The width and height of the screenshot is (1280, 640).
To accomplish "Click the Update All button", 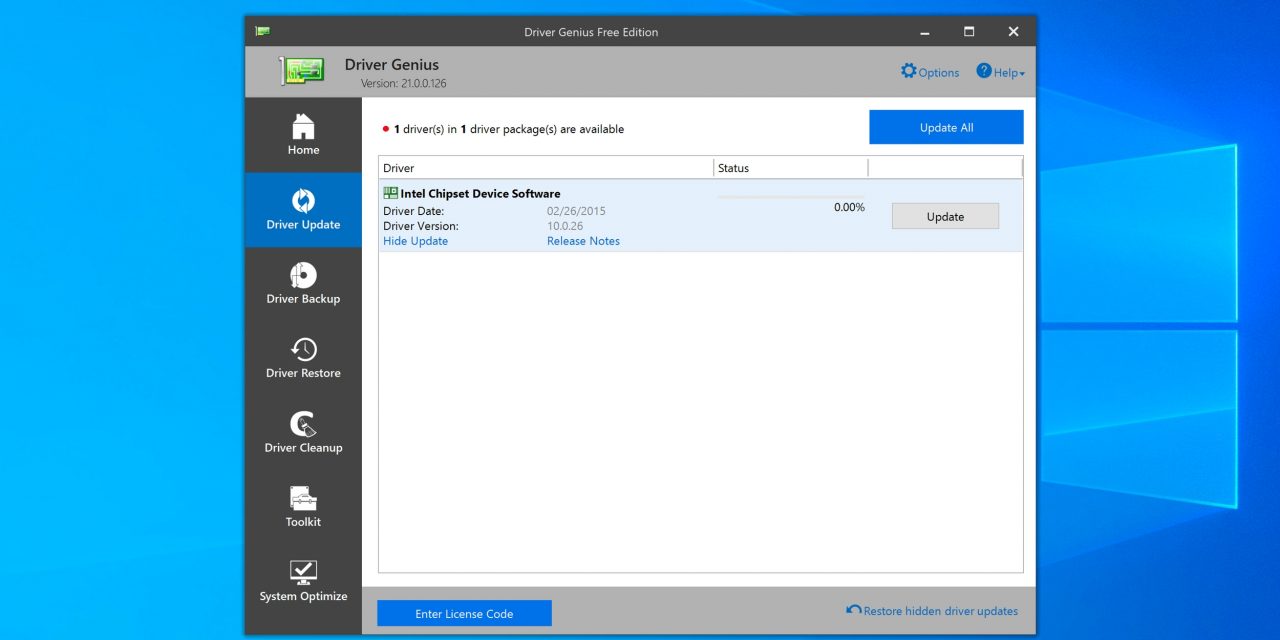I will [x=946, y=127].
